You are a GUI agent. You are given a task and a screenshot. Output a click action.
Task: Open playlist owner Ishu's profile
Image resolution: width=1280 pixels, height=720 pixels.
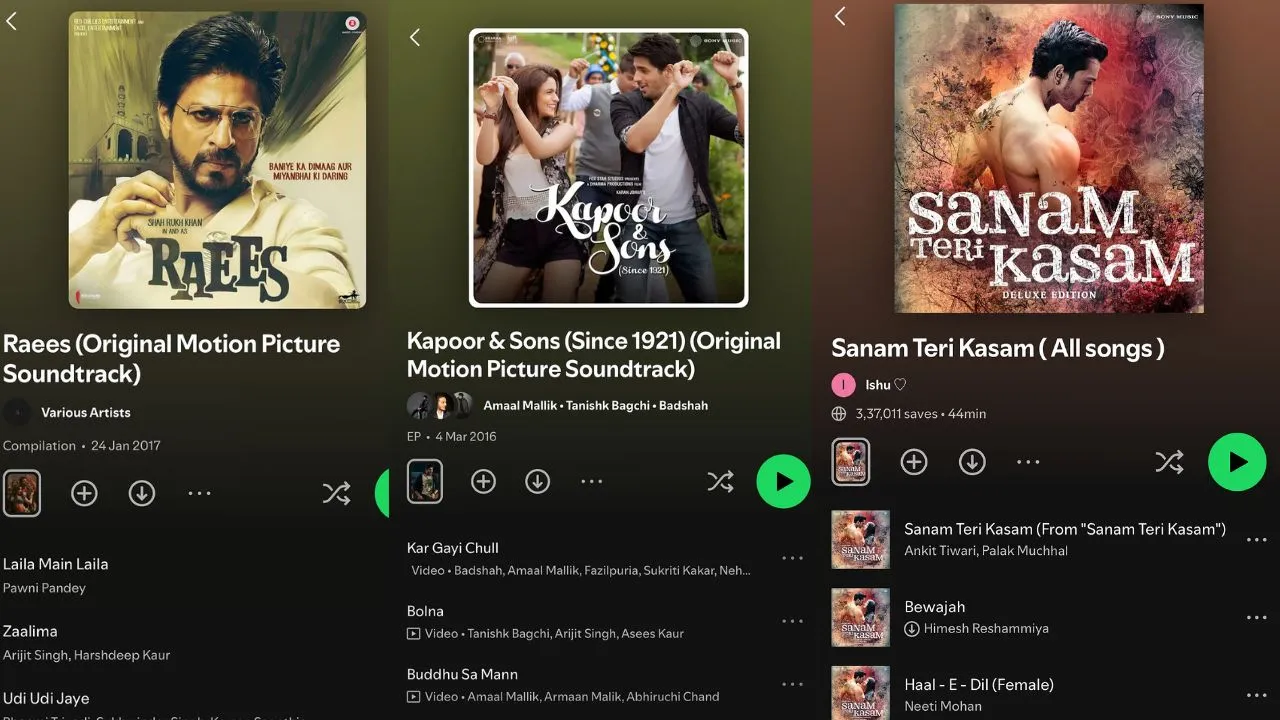(x=886, y=384)
